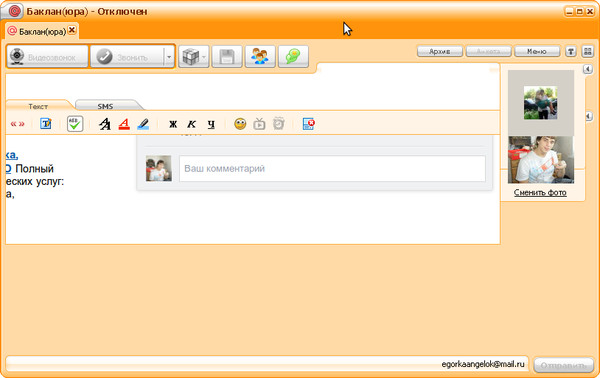Click the underline Ч icon
The width and height of the screenshot is (600, 378).
[211, 124]
